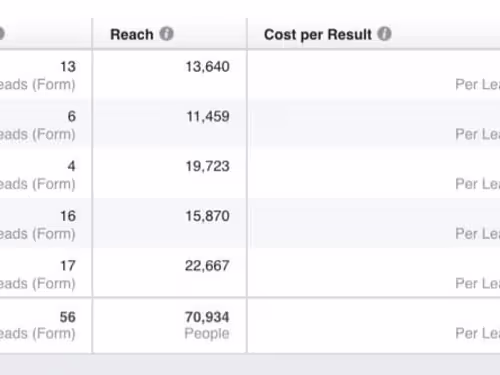This screenshot has width=500, height=375.
Task: Click Per Lead cost in first row
Action: [477, 84]
